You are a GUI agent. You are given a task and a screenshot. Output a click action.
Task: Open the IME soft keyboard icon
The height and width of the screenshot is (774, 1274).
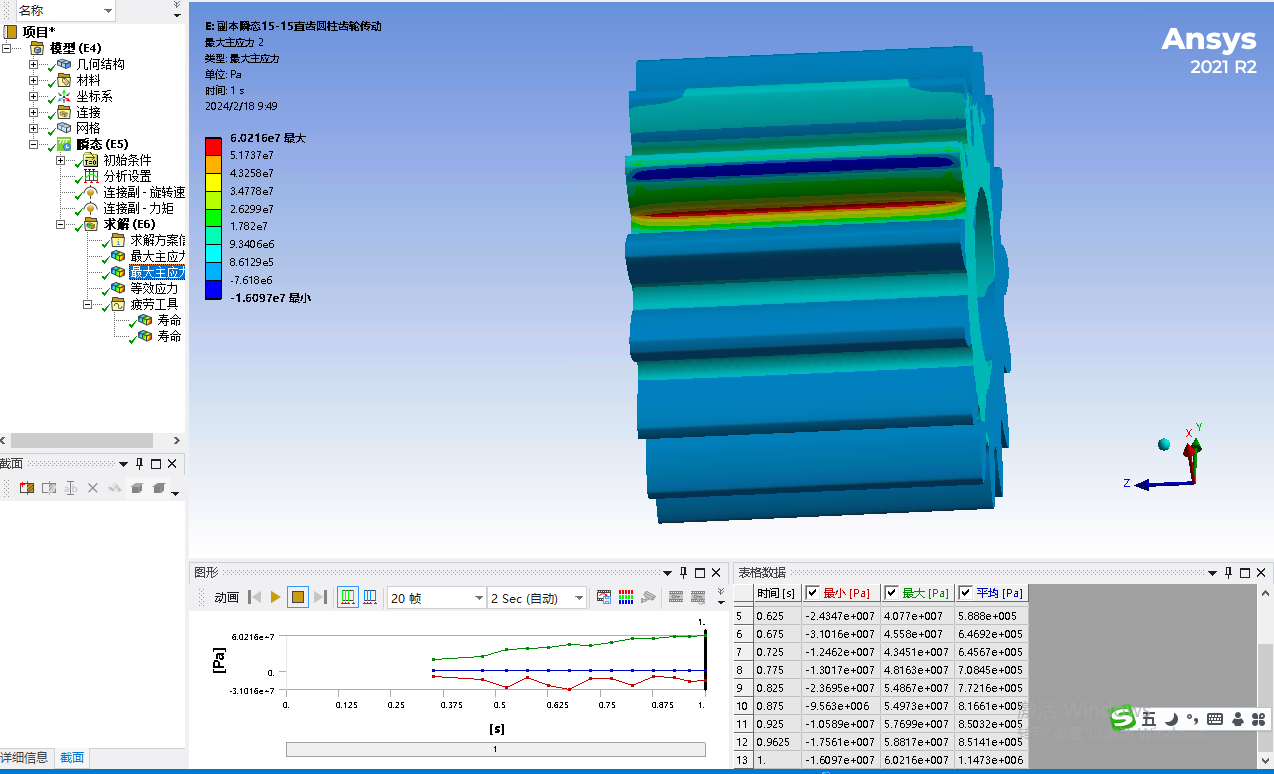pyautogui.click(x=1215, y=718)
